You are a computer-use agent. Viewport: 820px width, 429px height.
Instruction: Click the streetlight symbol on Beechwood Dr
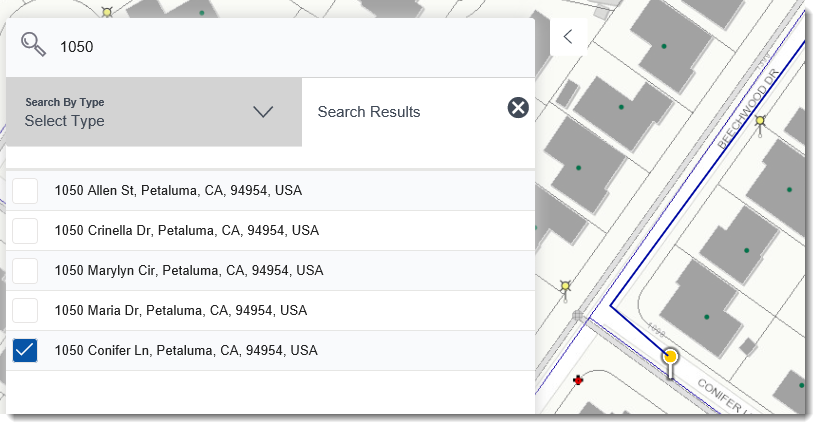pos(760,123)
